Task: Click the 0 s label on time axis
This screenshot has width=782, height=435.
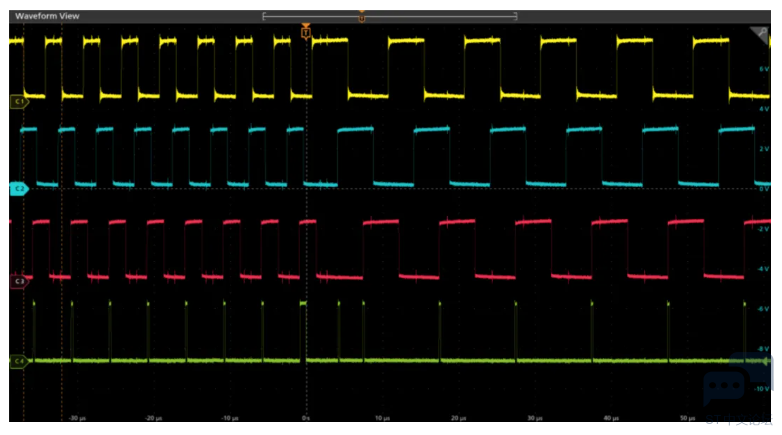Action: [x=306, y=418]
